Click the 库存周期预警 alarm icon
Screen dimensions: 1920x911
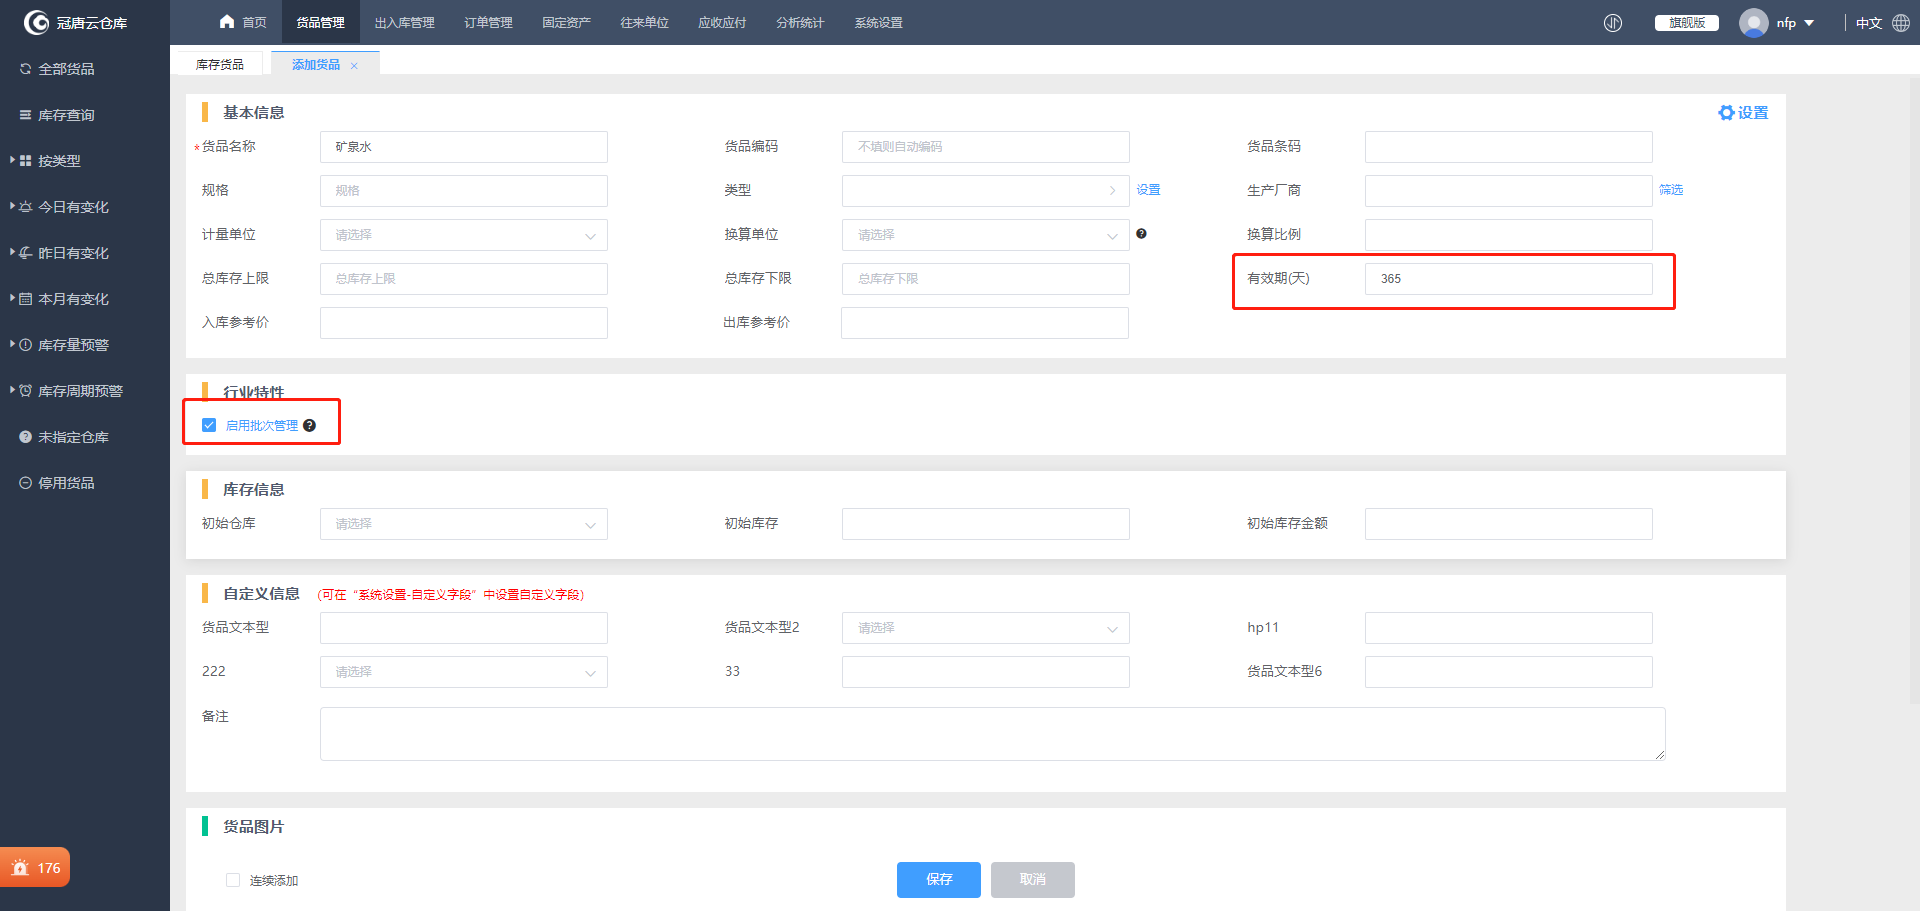point(26,391)
